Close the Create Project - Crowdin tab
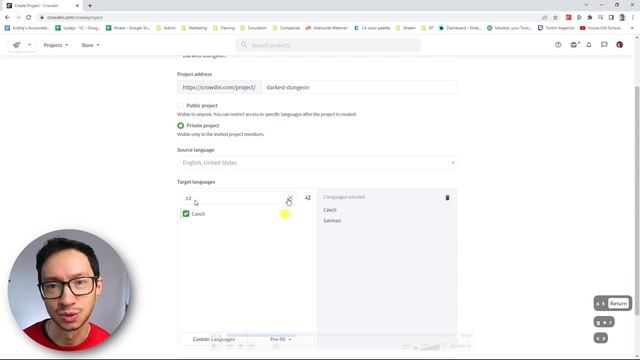640x360 pixels. (x=77, y=6)
